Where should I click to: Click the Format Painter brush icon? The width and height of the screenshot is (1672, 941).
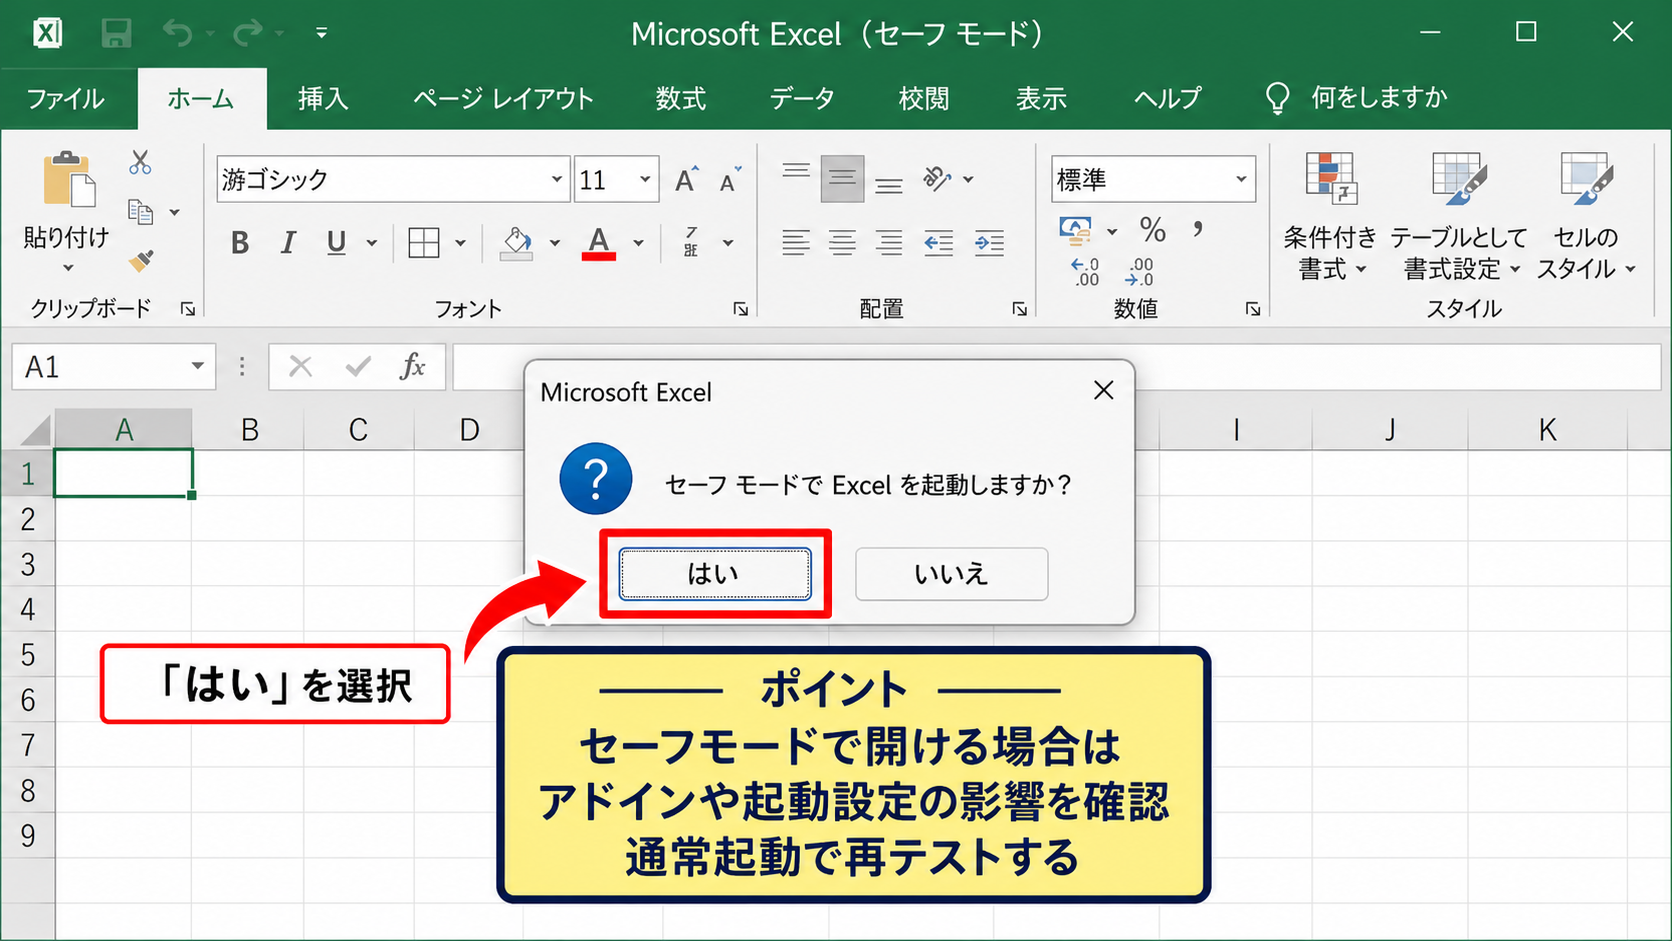click(141, 261)
